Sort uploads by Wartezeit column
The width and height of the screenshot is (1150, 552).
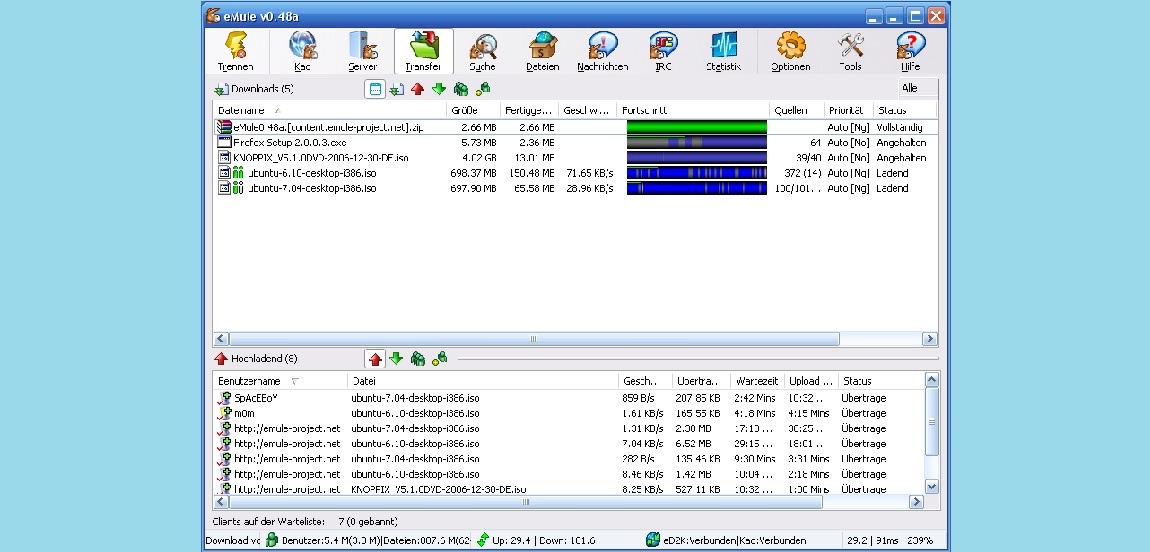(757, 381)
